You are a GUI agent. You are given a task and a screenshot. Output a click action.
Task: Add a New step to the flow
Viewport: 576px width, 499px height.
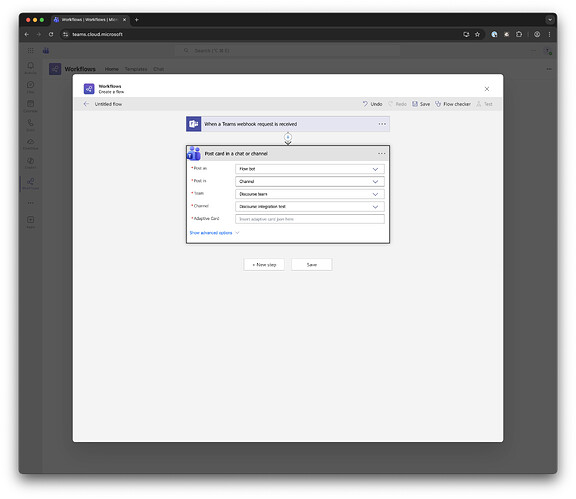click(264, 265)
